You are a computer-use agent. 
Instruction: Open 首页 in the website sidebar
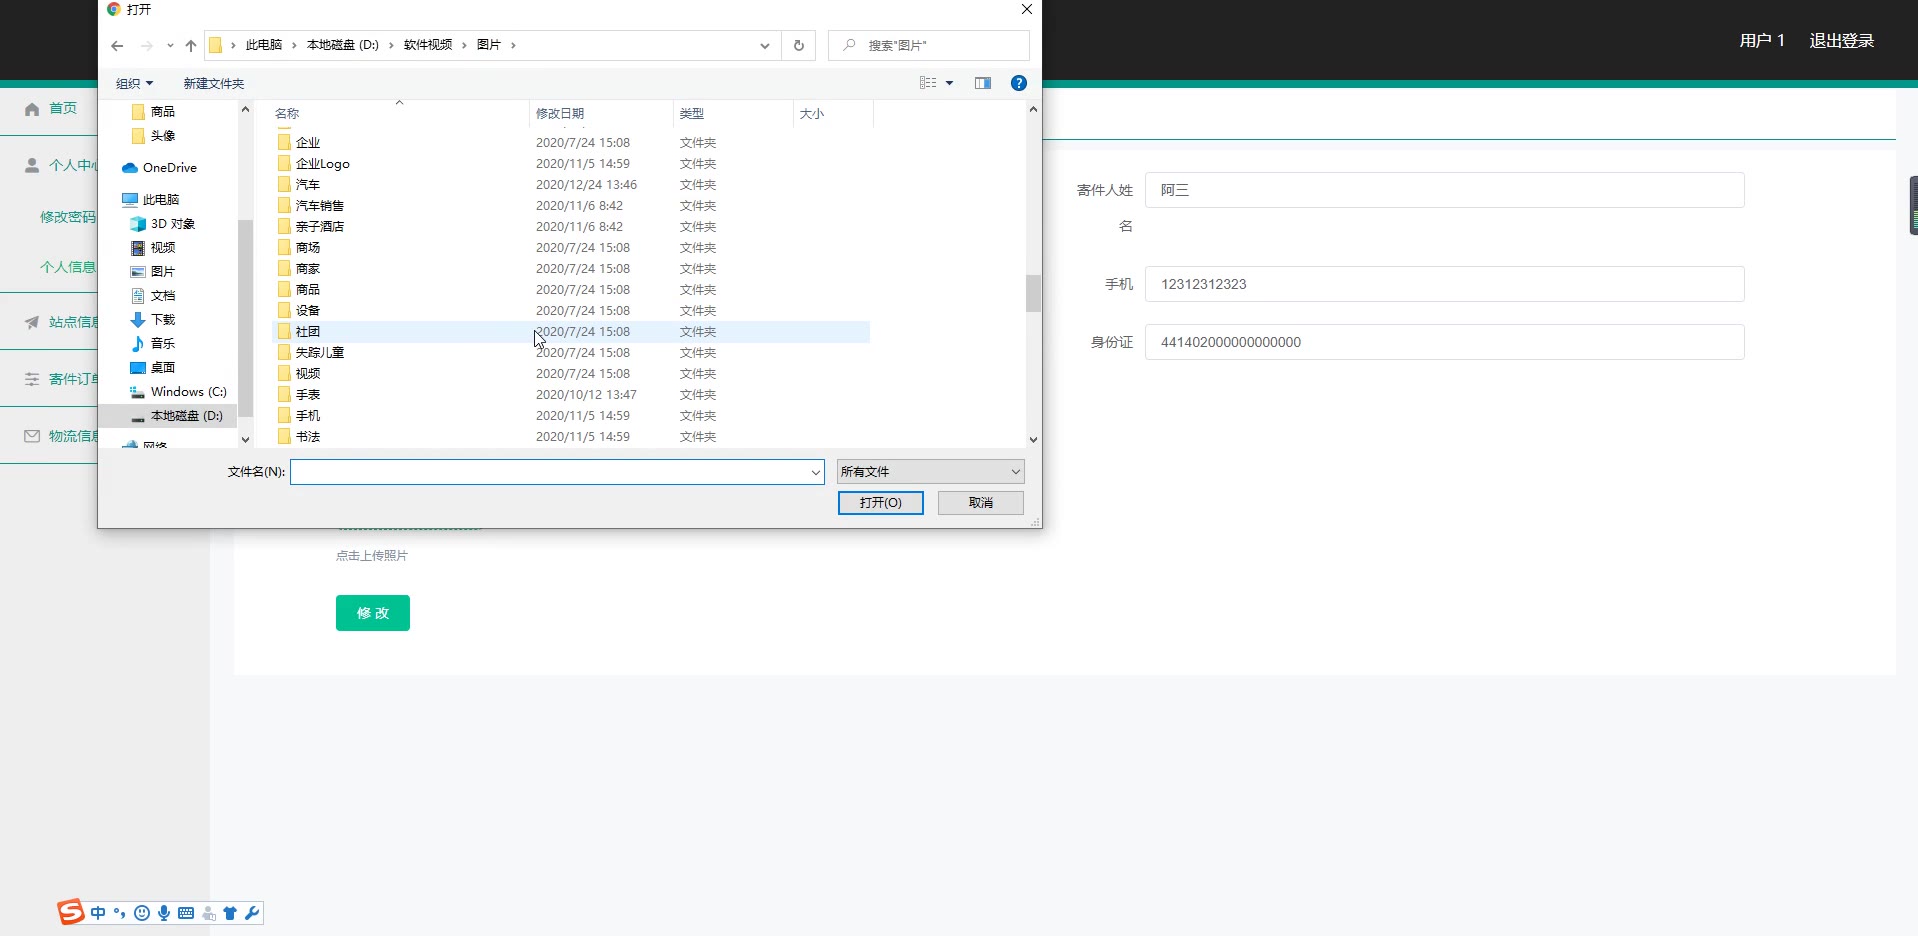tap(63, 108)
